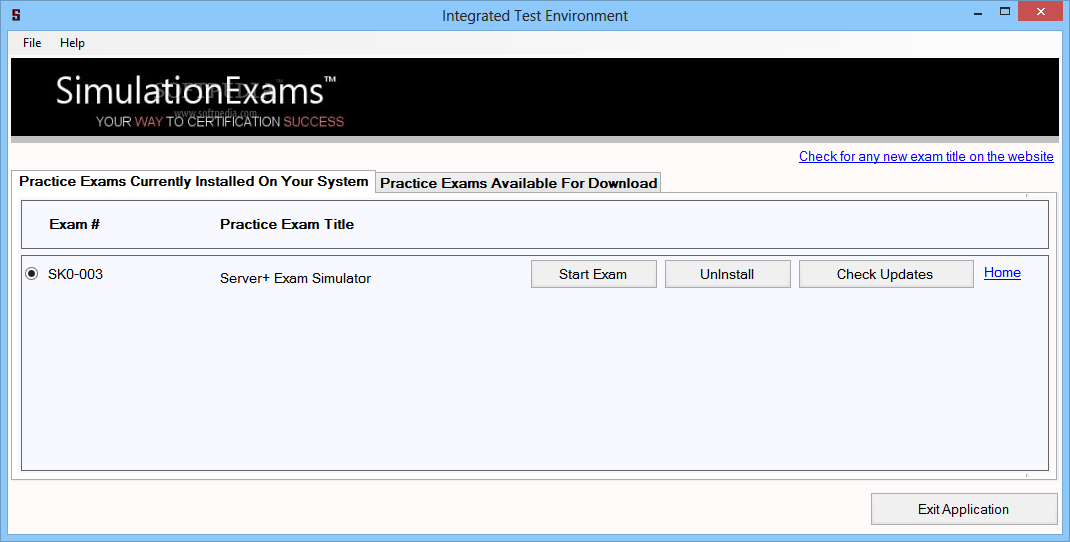Open the Home link for SK0-003
Image resolution: width=1070 pixels, height=542 pixels.
click(1002, 272)
